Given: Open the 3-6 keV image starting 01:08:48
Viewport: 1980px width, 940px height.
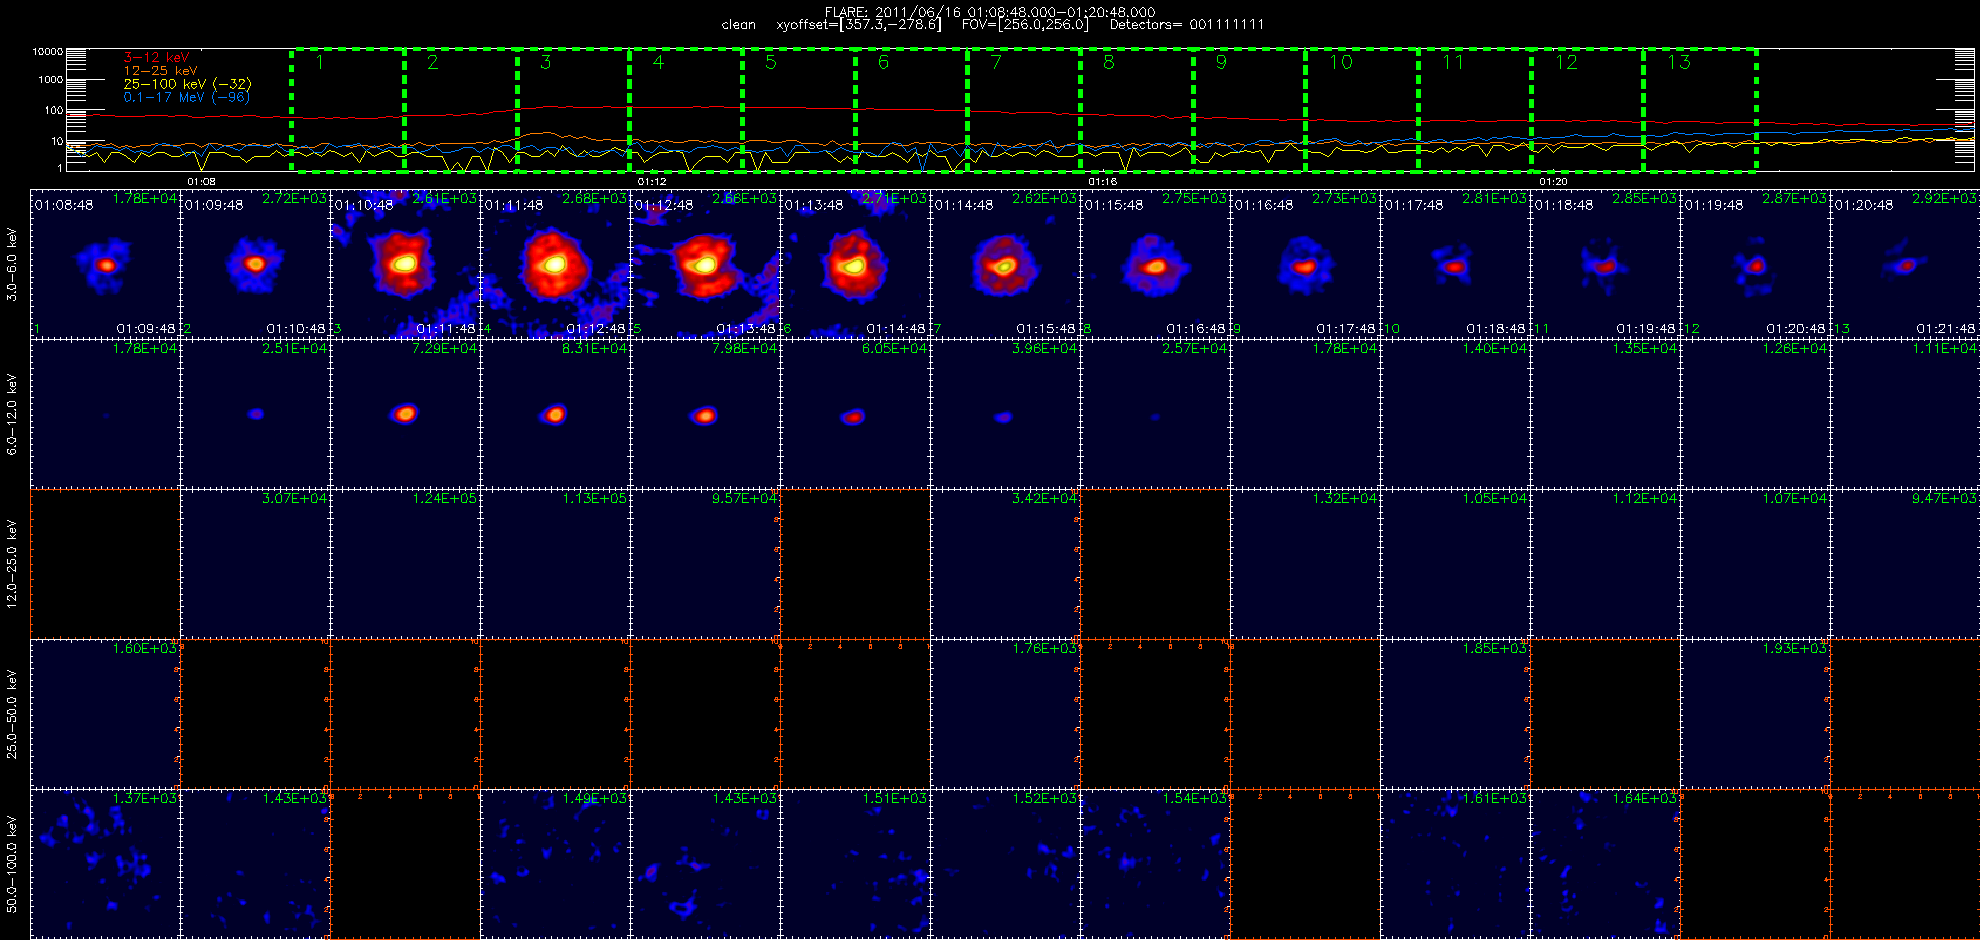Looking at the screenshot, I should pyautogui.click(x=105, y=264).
